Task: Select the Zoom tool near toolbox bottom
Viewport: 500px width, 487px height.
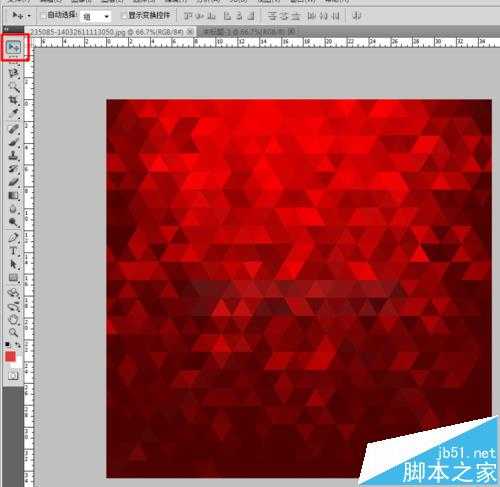Action: coord(13,333)
